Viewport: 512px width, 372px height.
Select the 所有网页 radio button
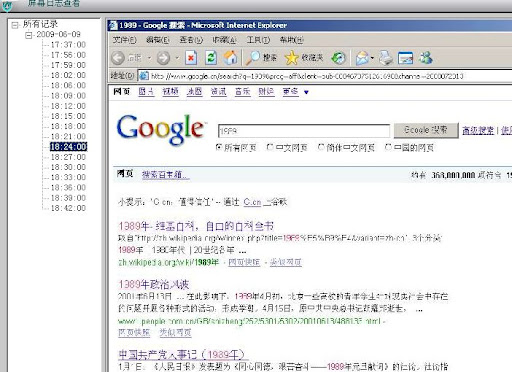click(x=219, y=147)
